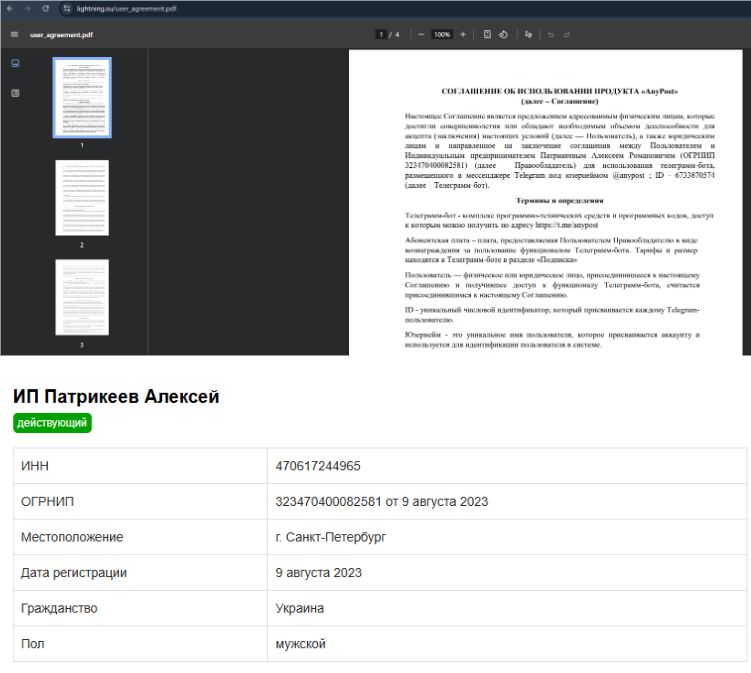Click the page number input field
Image resolution: width=751 pixels, height=673 pixels.
coord(381,34)
